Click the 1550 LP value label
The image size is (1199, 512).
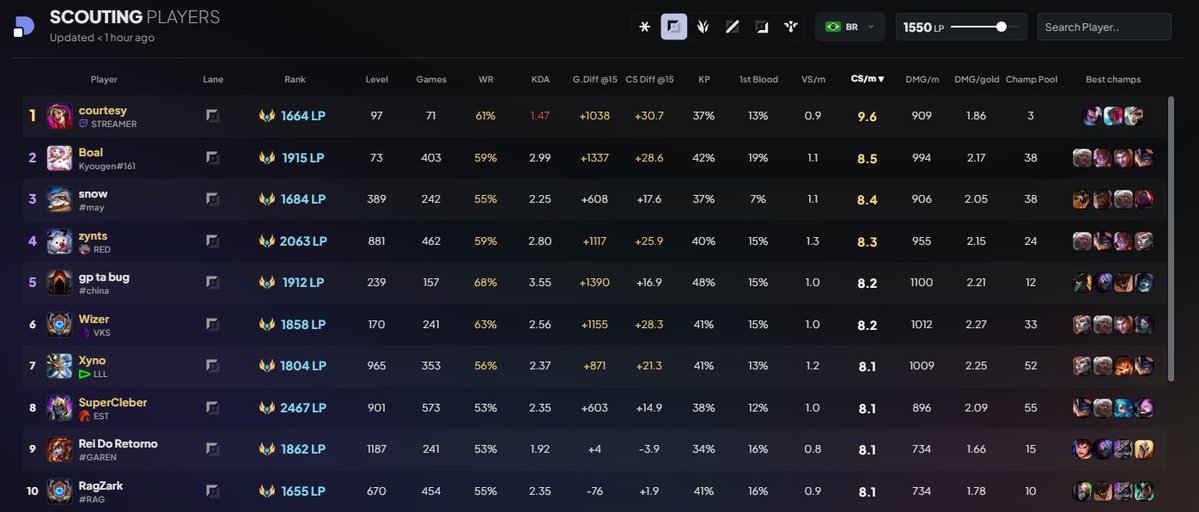click(x=923, y=28)
